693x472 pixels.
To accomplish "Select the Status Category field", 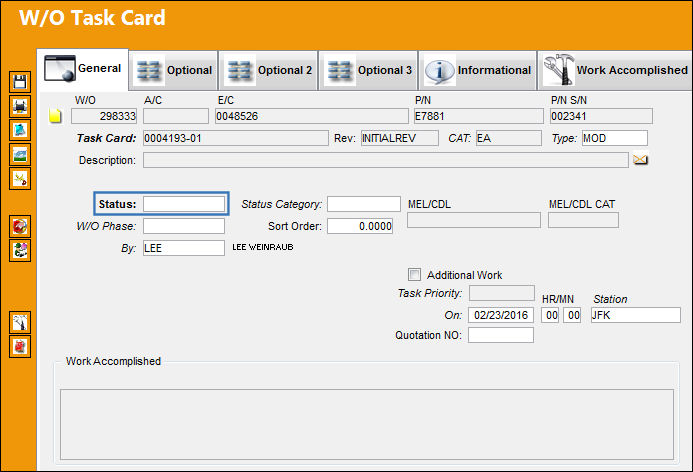I will [364, 204].
